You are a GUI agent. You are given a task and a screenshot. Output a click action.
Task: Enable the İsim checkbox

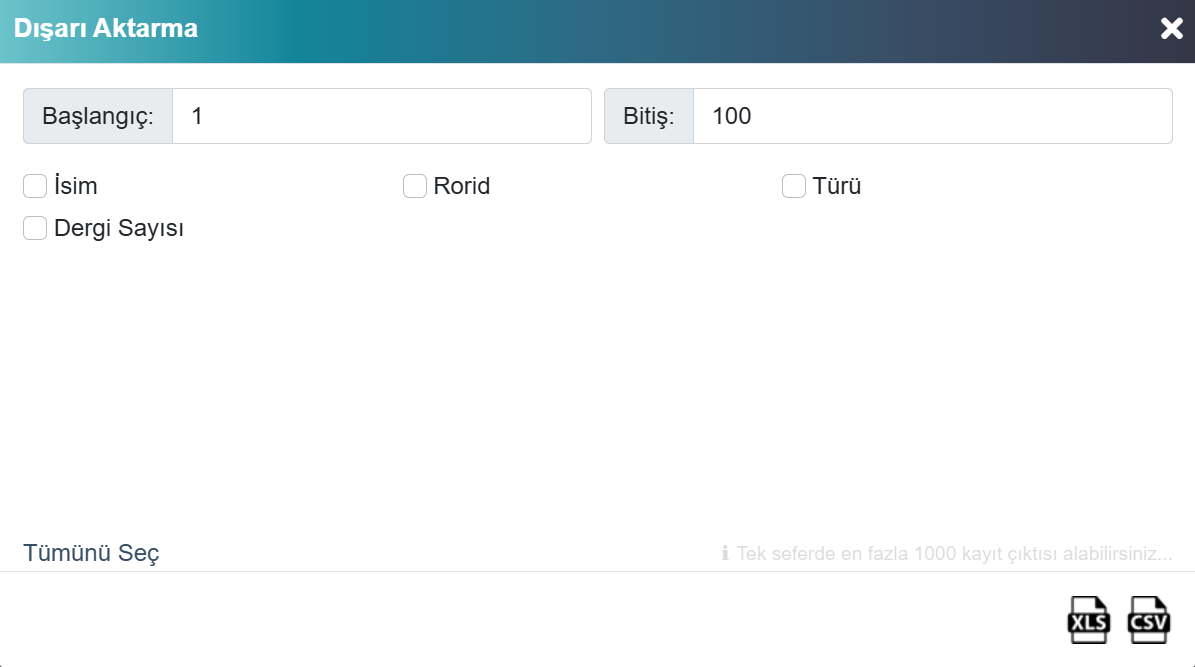point(35,186)
